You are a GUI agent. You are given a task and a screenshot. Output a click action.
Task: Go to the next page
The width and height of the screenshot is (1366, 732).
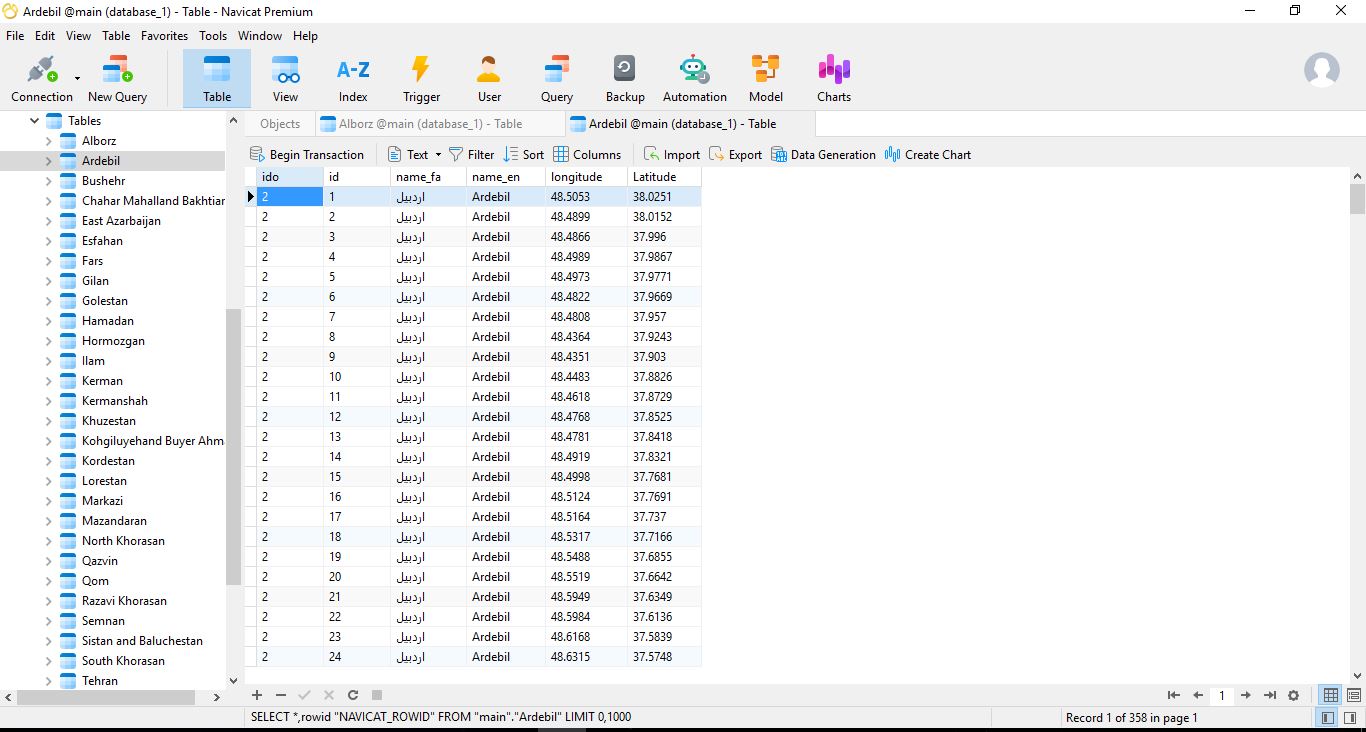tap(1246, 695)
